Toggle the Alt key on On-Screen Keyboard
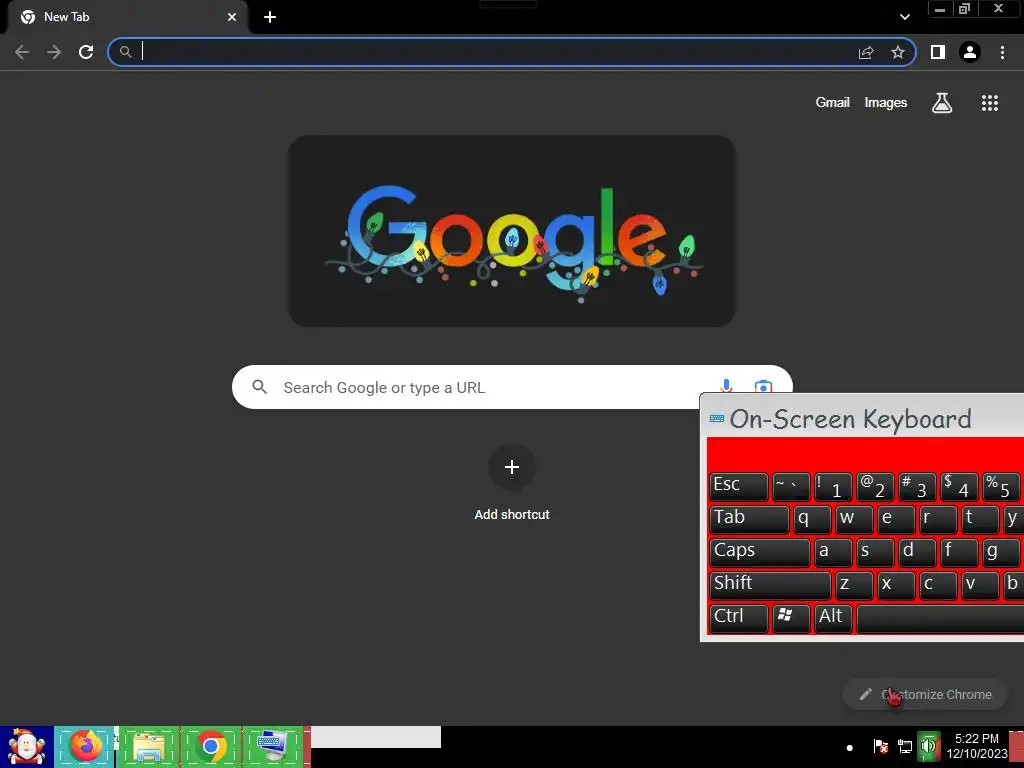Image resolution: width=1024 pixels, height=768 pixels. [x=833, y=618]
